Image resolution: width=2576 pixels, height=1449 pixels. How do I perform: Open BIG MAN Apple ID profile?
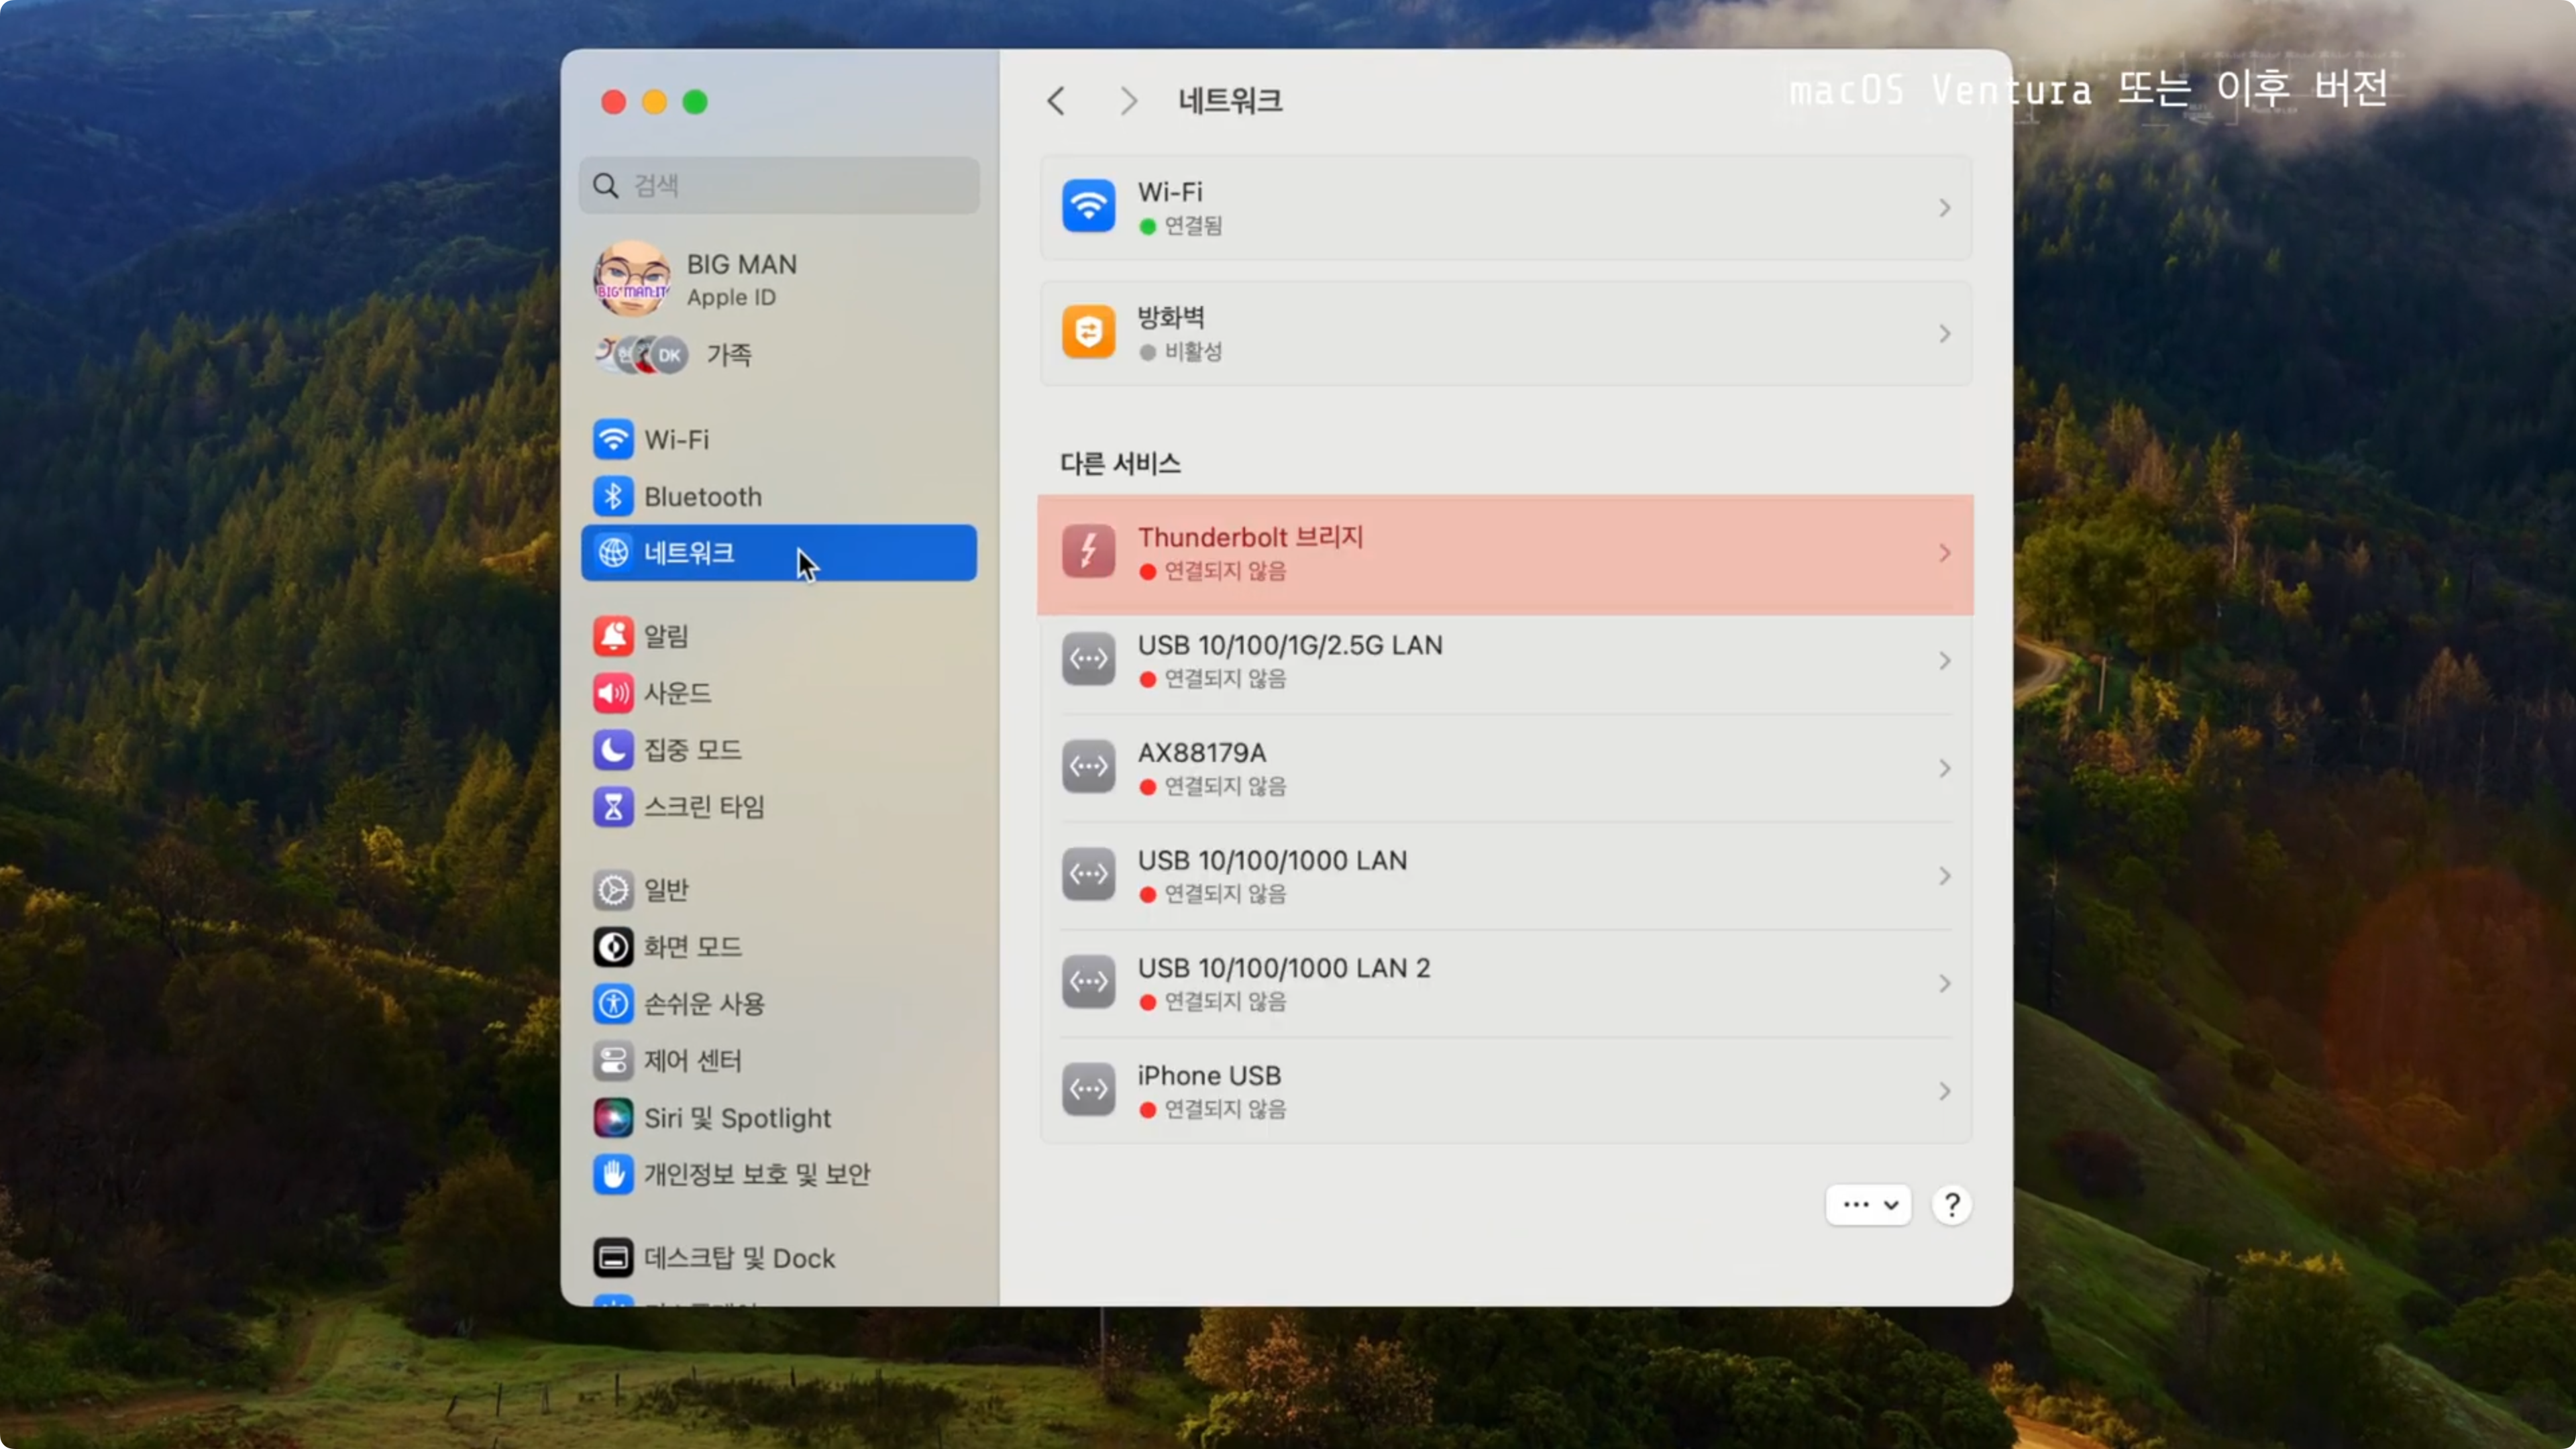pos(740,279)
